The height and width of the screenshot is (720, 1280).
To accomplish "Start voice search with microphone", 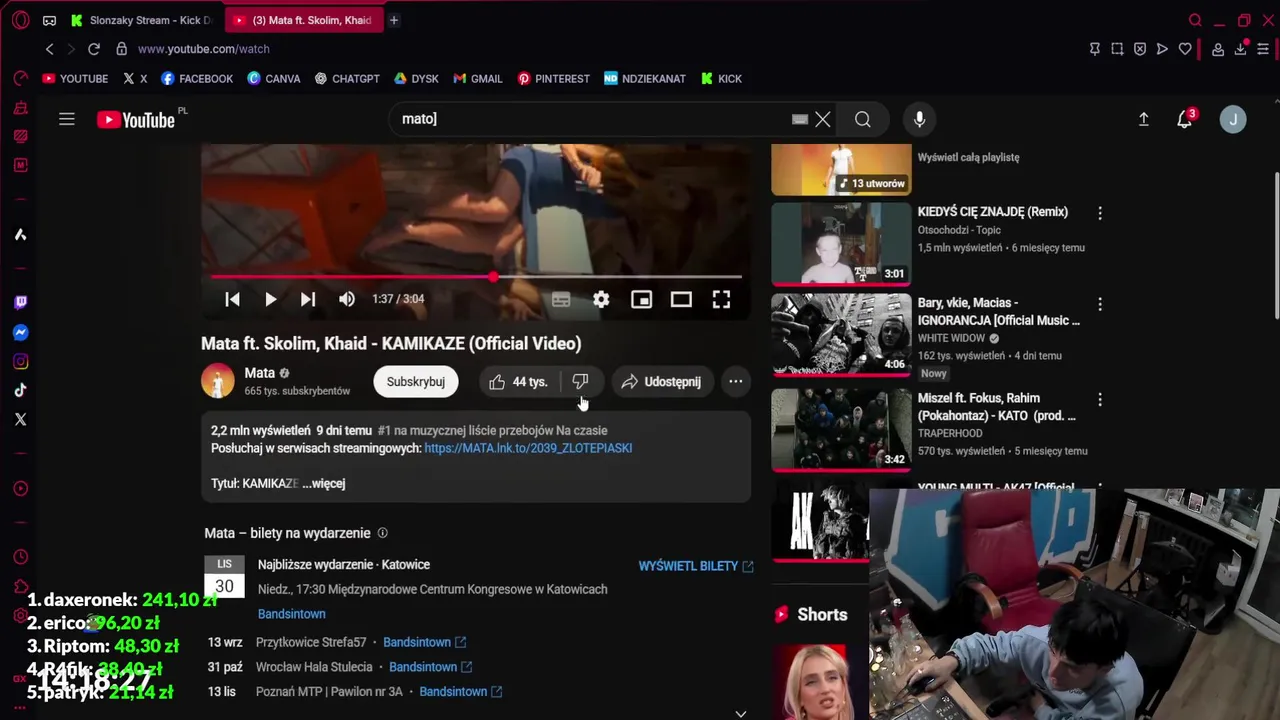I will click(x=919, y=119).
